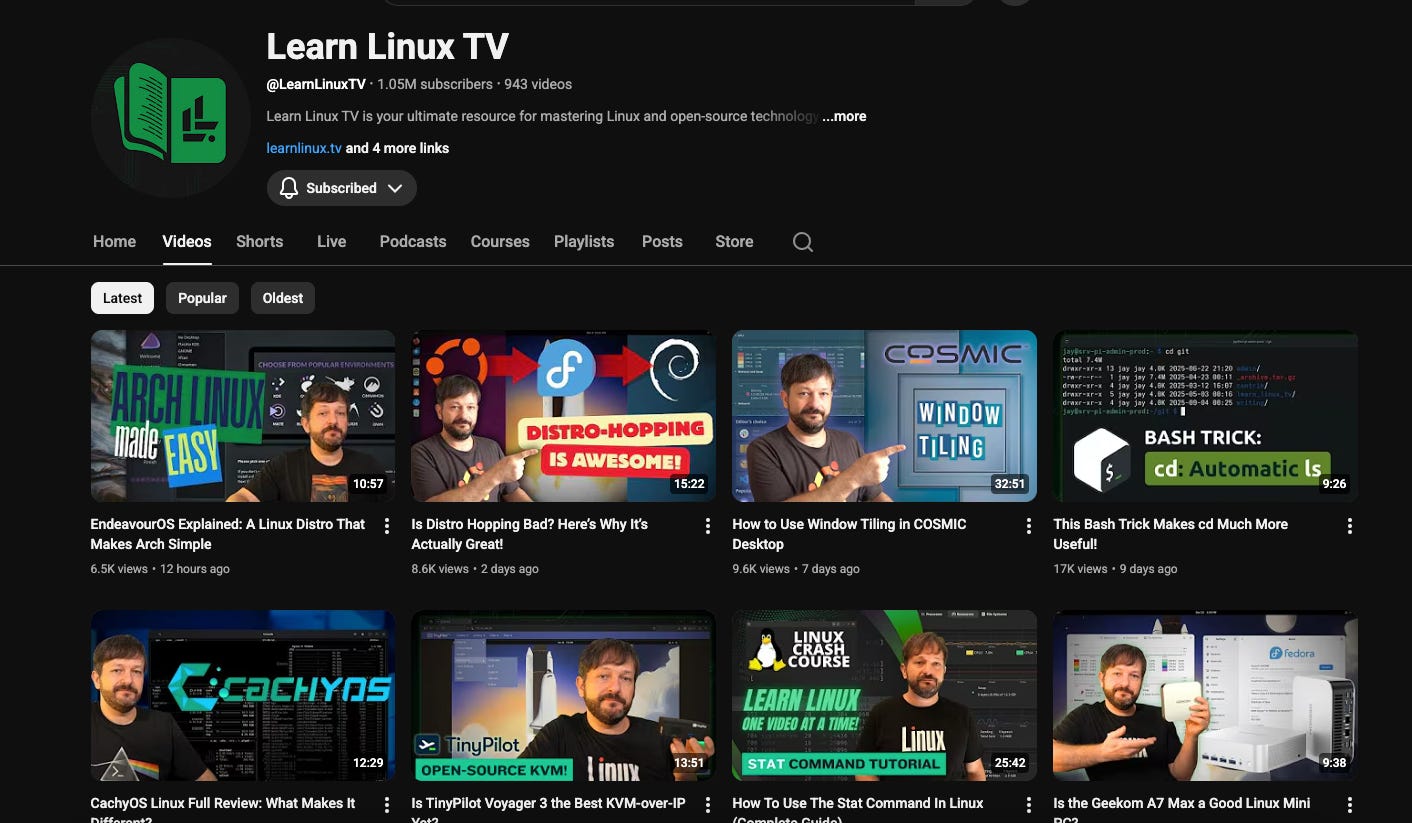Open options menu for Geekom A7 Max video
This screenshot has height=823, width=1412.
pos(1350,805)
